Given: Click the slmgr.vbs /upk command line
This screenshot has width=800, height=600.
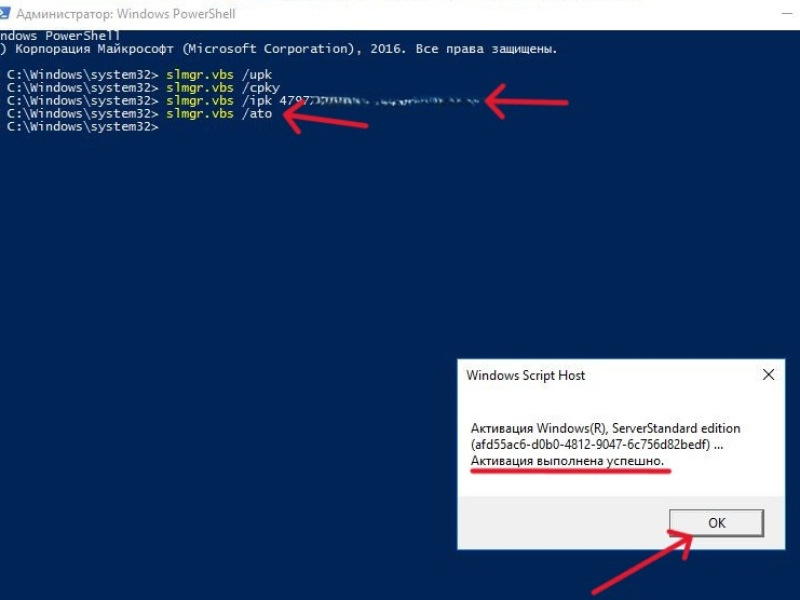Looking at the screenshot, I should (139, 75).
